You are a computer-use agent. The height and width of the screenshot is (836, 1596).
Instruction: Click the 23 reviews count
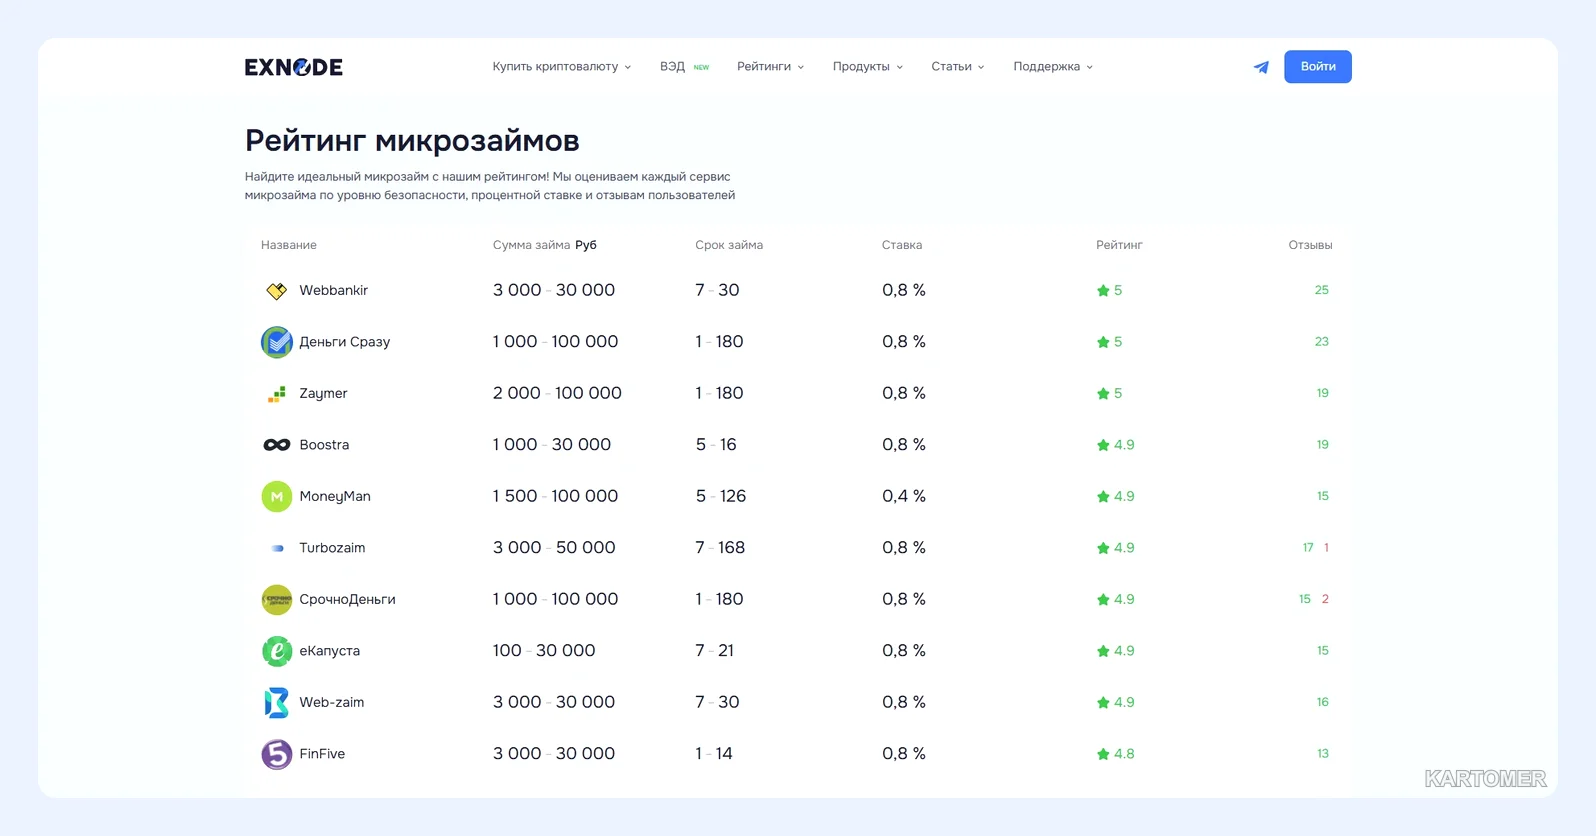point(1322,342)
